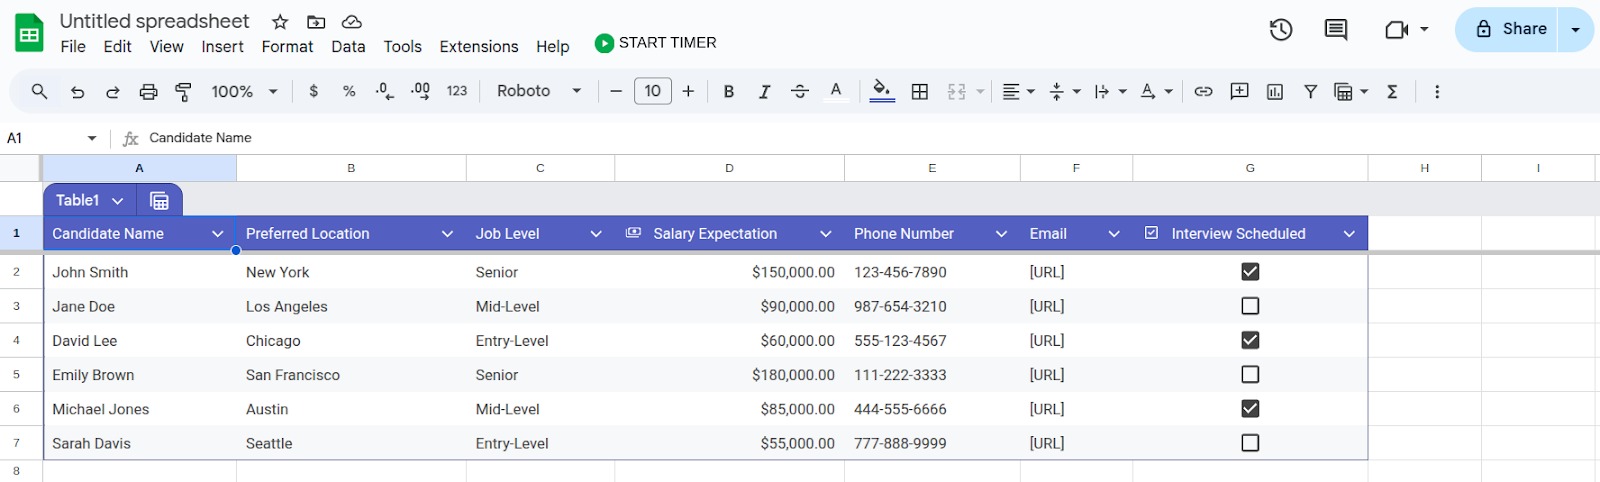The width and height of the screenshot is (1600, 482).
Task: Check Sarah Davis's interview scheduled checkbox
Action: [x=1250, y=443]
